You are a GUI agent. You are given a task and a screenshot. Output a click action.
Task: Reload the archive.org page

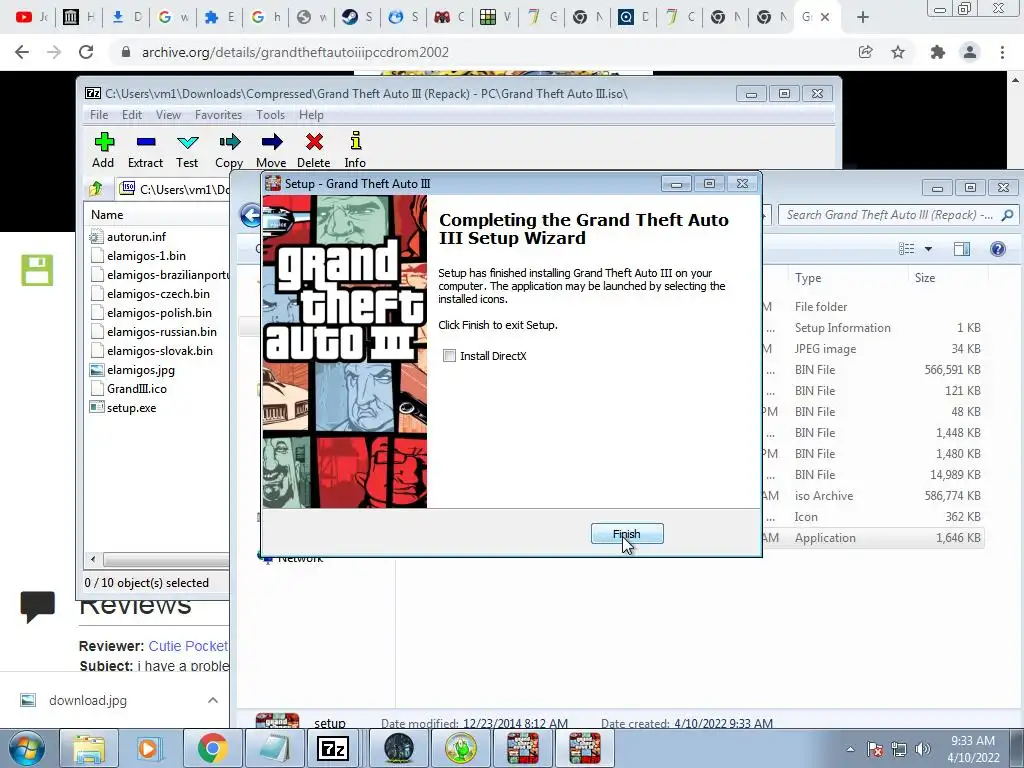coord(86,52)
